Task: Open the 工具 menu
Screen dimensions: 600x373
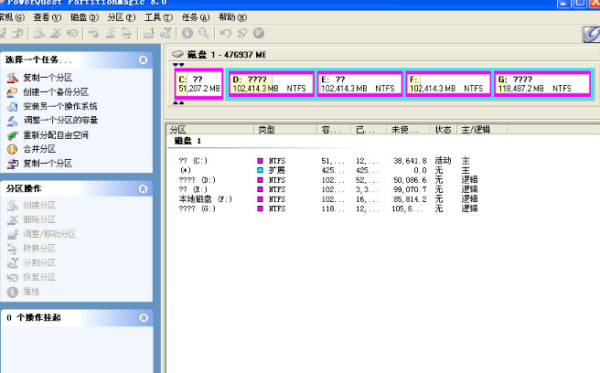Action: (x=158, y=17)
